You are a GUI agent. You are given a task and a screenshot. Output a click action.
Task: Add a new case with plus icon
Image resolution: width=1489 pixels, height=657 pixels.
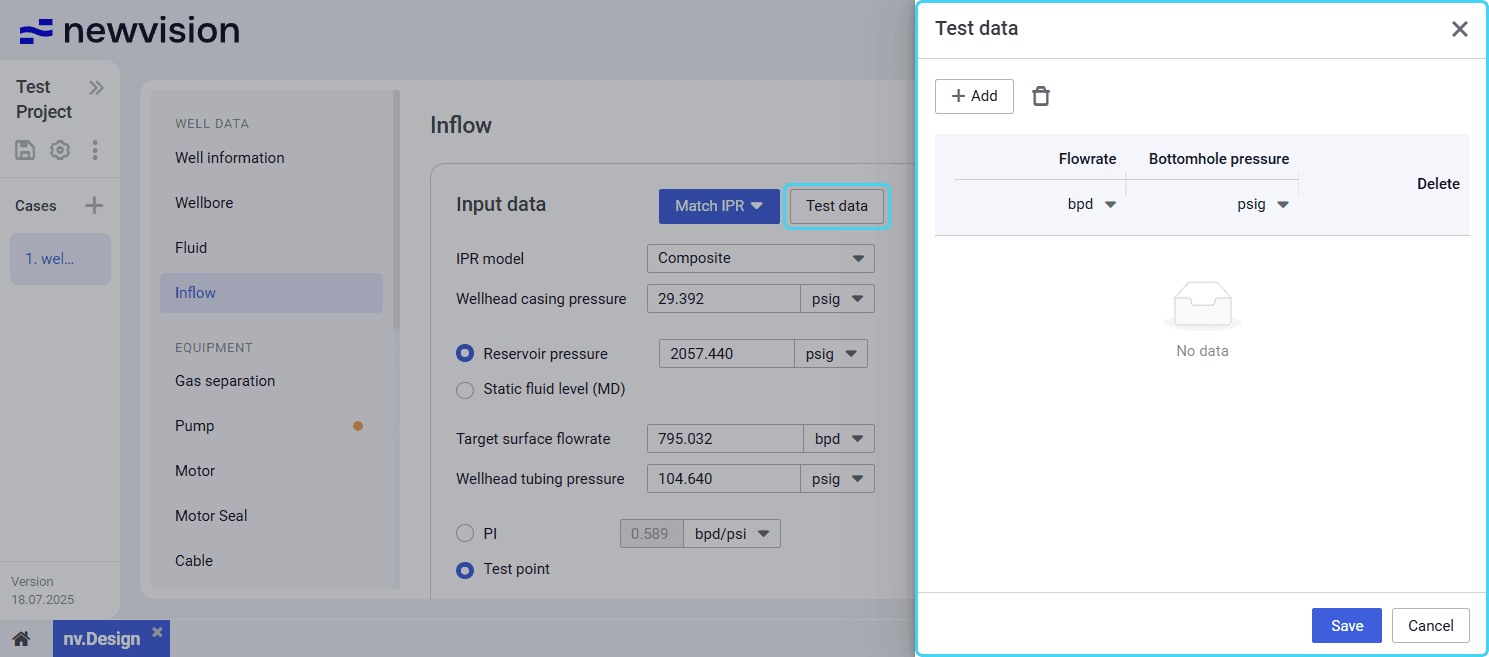tap(94, 206)
